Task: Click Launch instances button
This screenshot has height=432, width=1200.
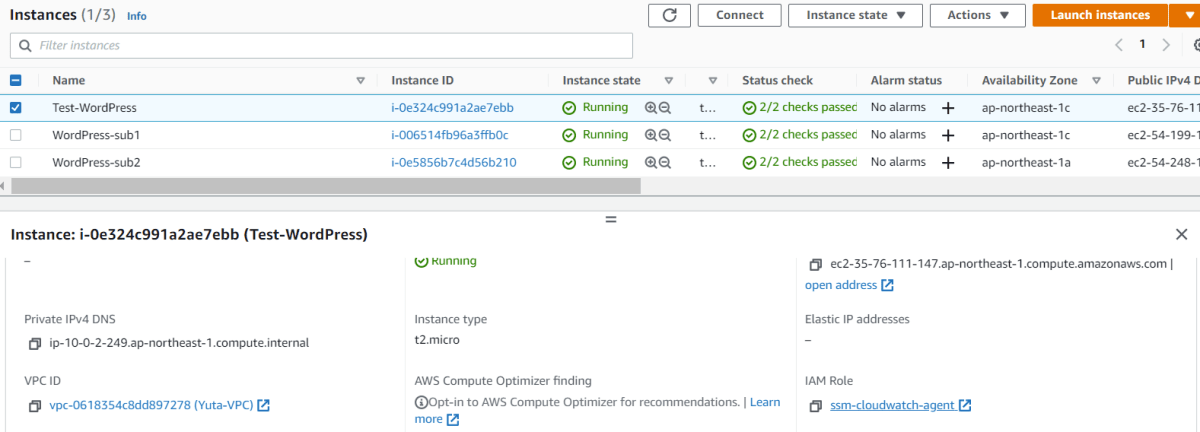Action: [x=1100, y=15]
